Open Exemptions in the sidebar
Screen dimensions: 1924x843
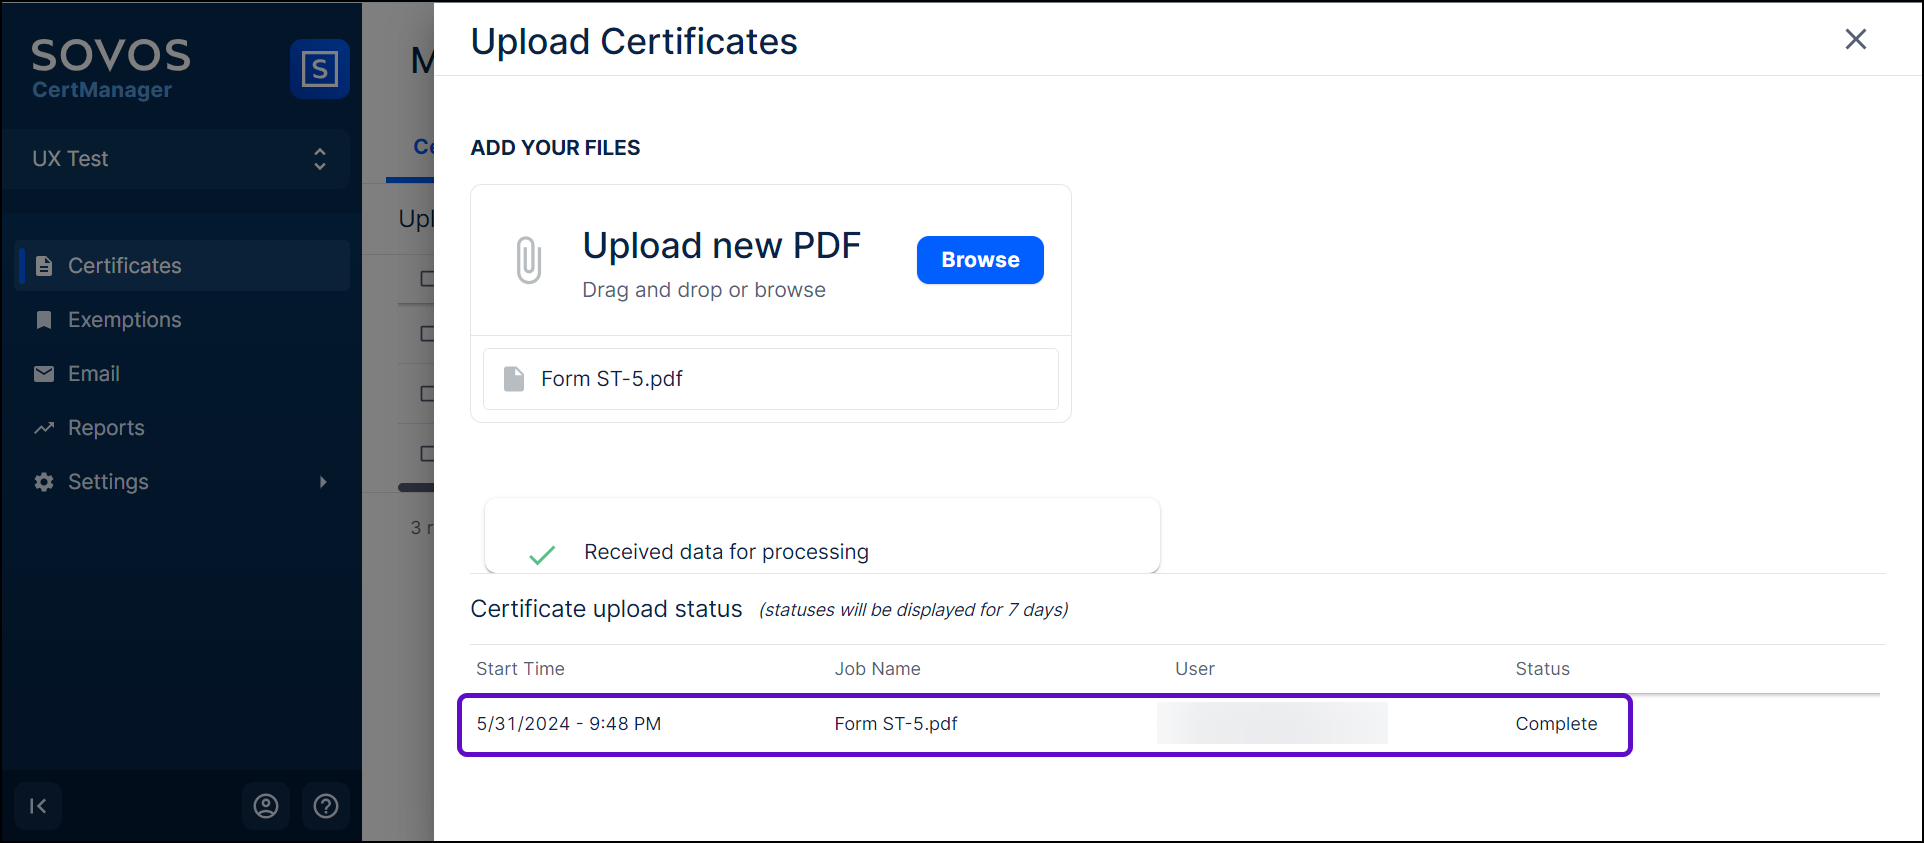tap(124, 320)
